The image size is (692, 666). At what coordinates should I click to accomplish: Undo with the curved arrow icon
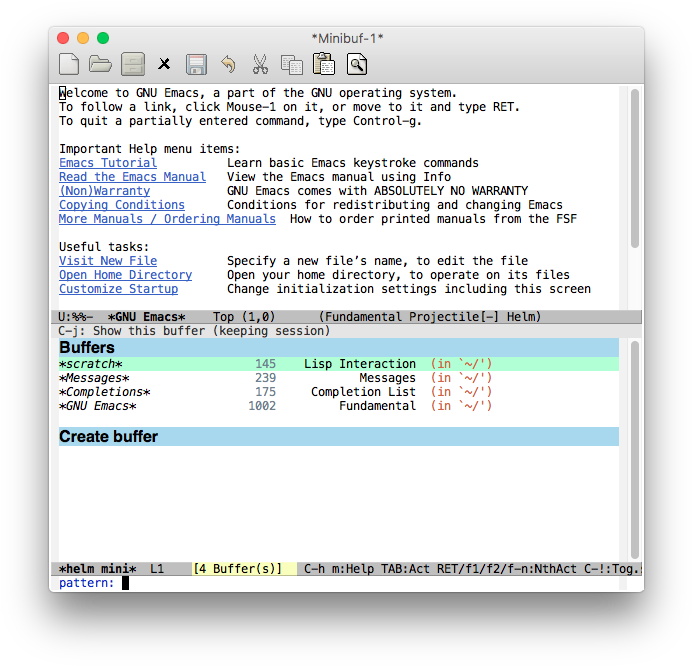coord(228,65)
